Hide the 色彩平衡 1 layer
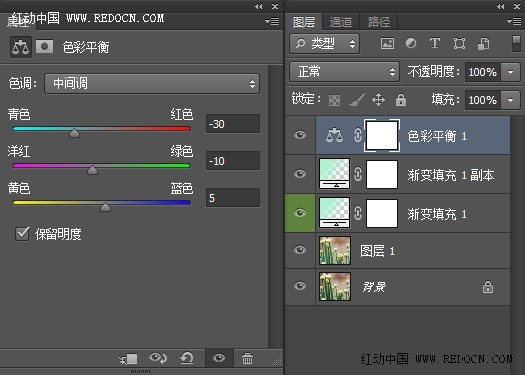The width and height of the screenshot is (525, 375). [300, 135]
